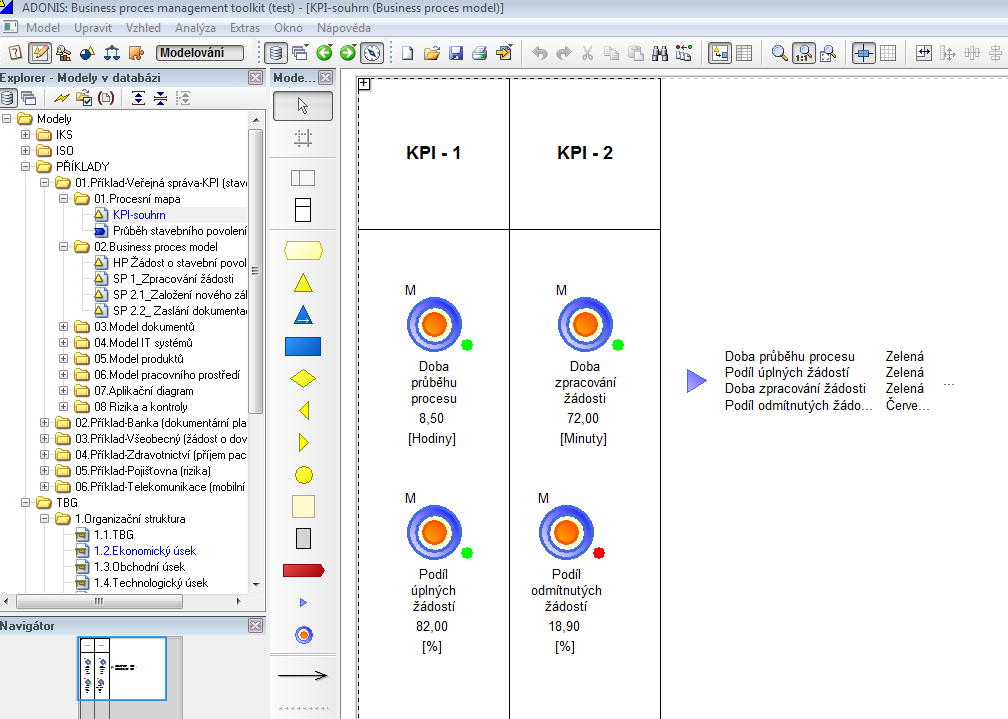Click the Modelování component button
1008x719 pixels.
coord(200,53)
